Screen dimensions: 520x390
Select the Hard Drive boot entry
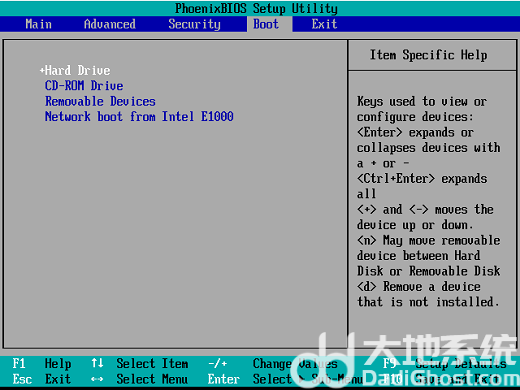(77, 70)
